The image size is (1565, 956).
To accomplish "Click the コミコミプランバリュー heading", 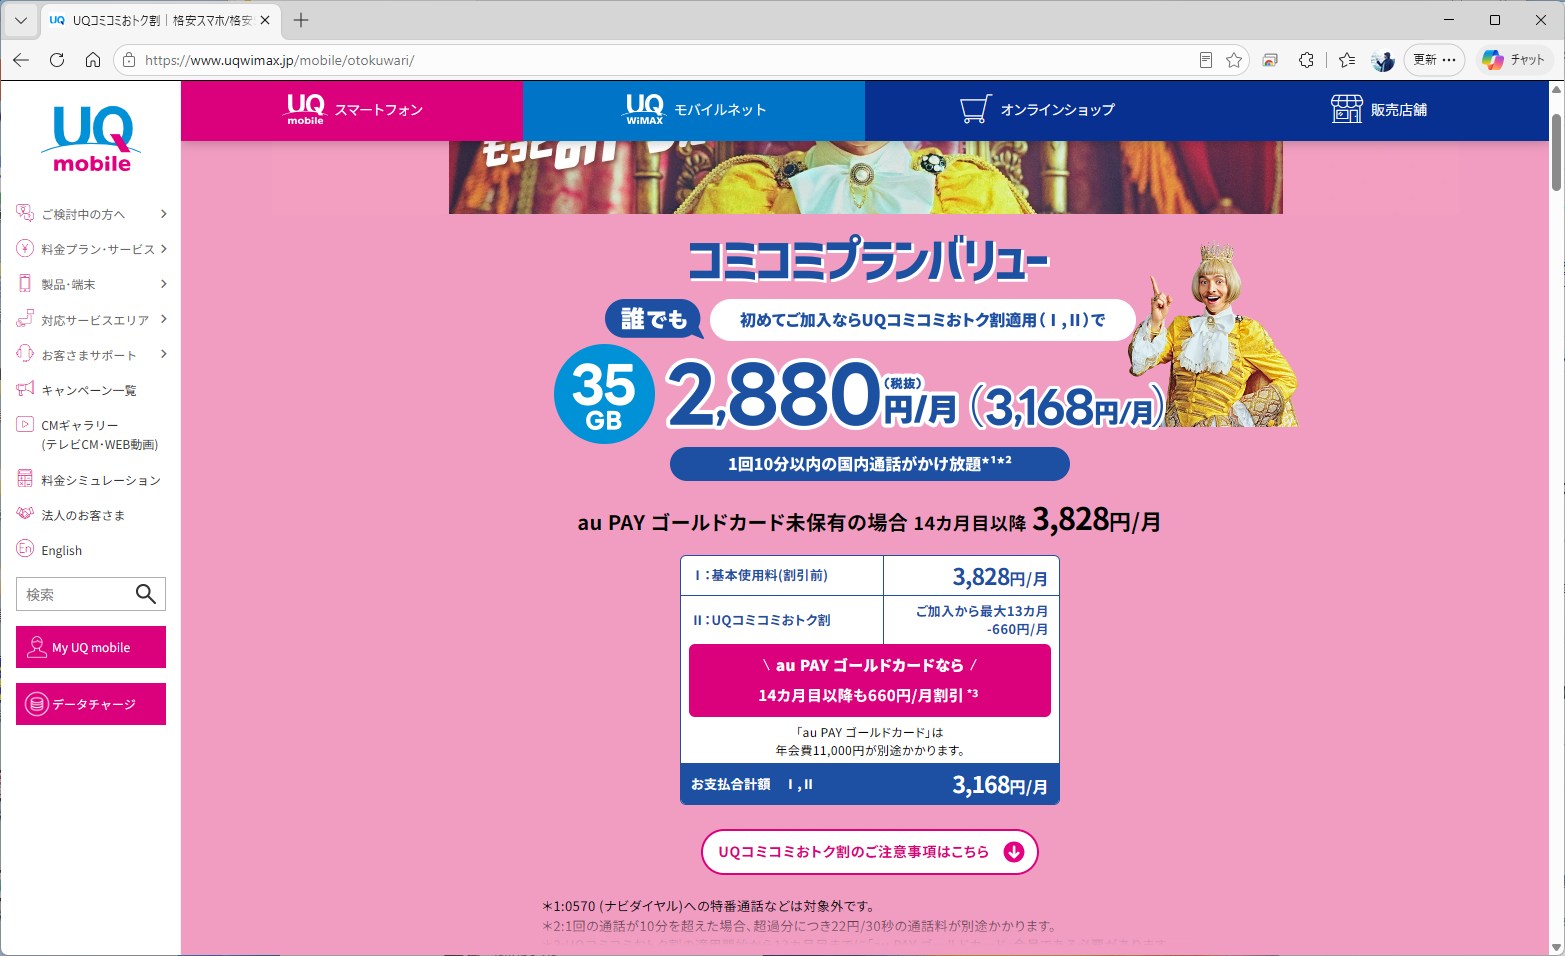I will click(869, 259).
